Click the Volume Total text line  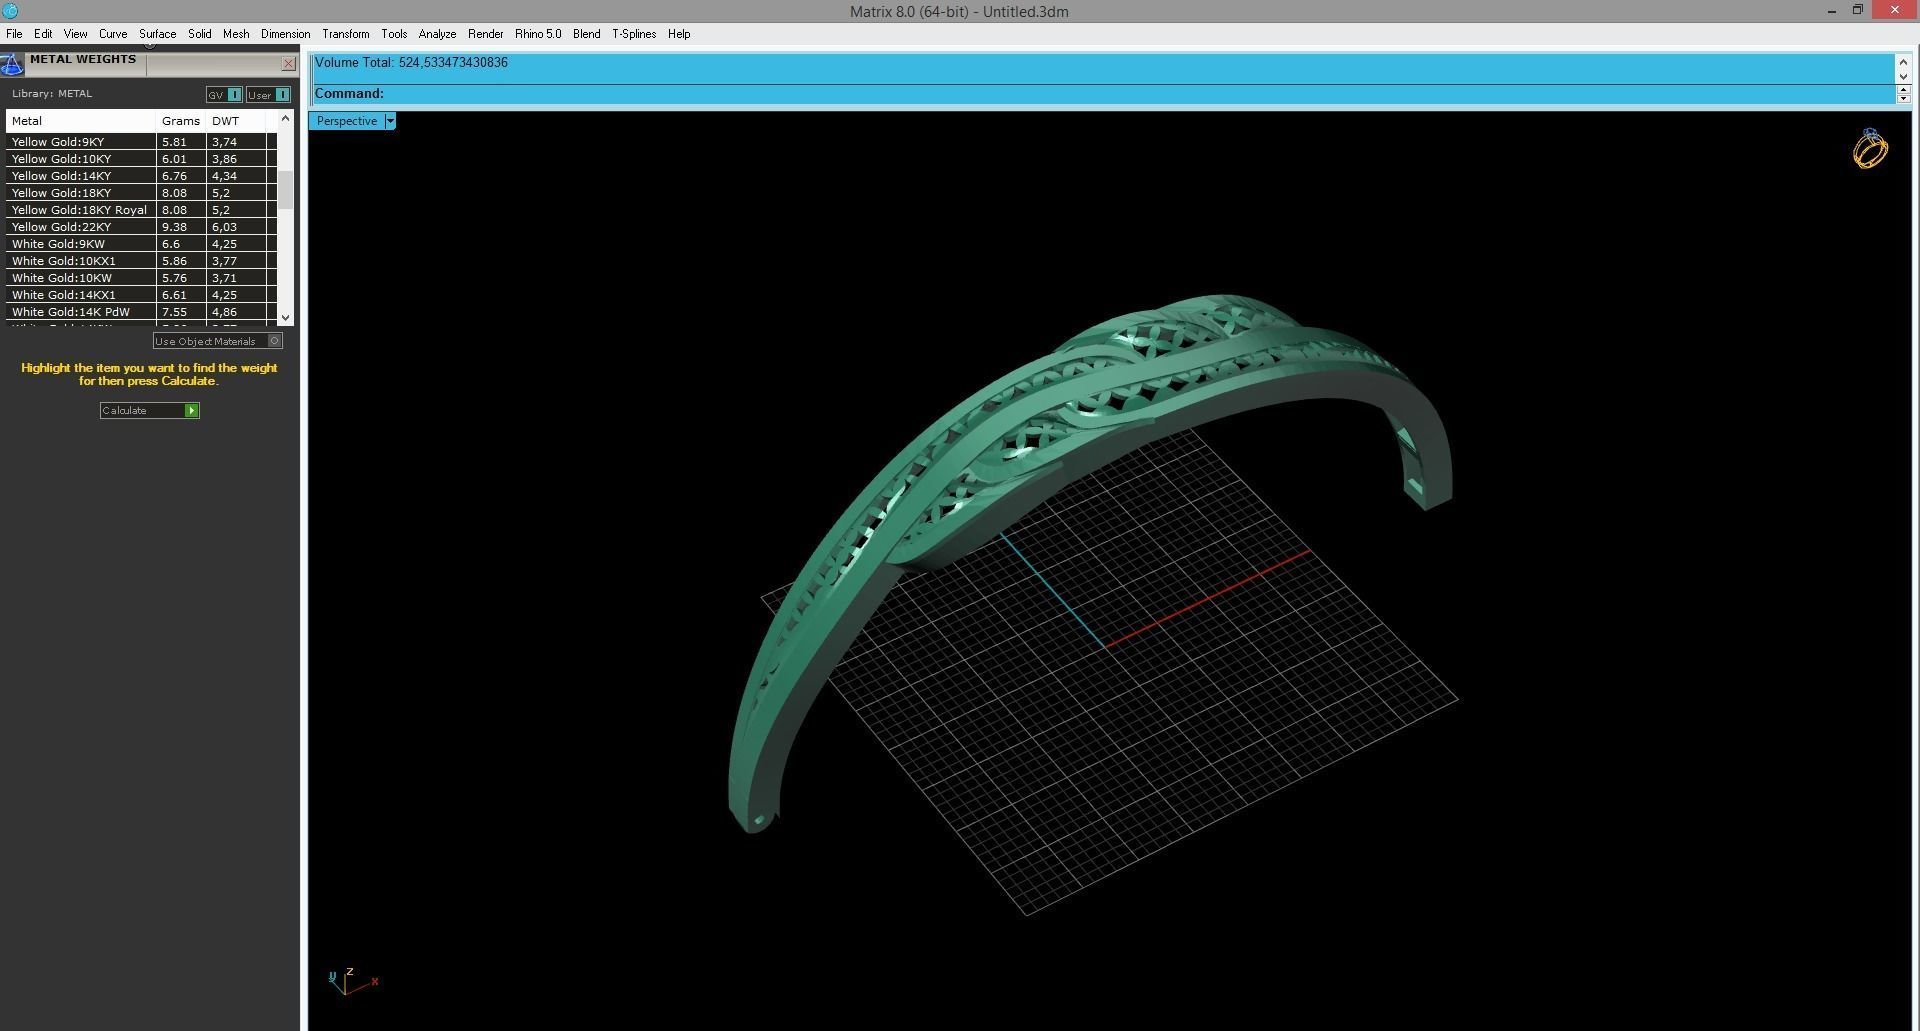point(411,62)
